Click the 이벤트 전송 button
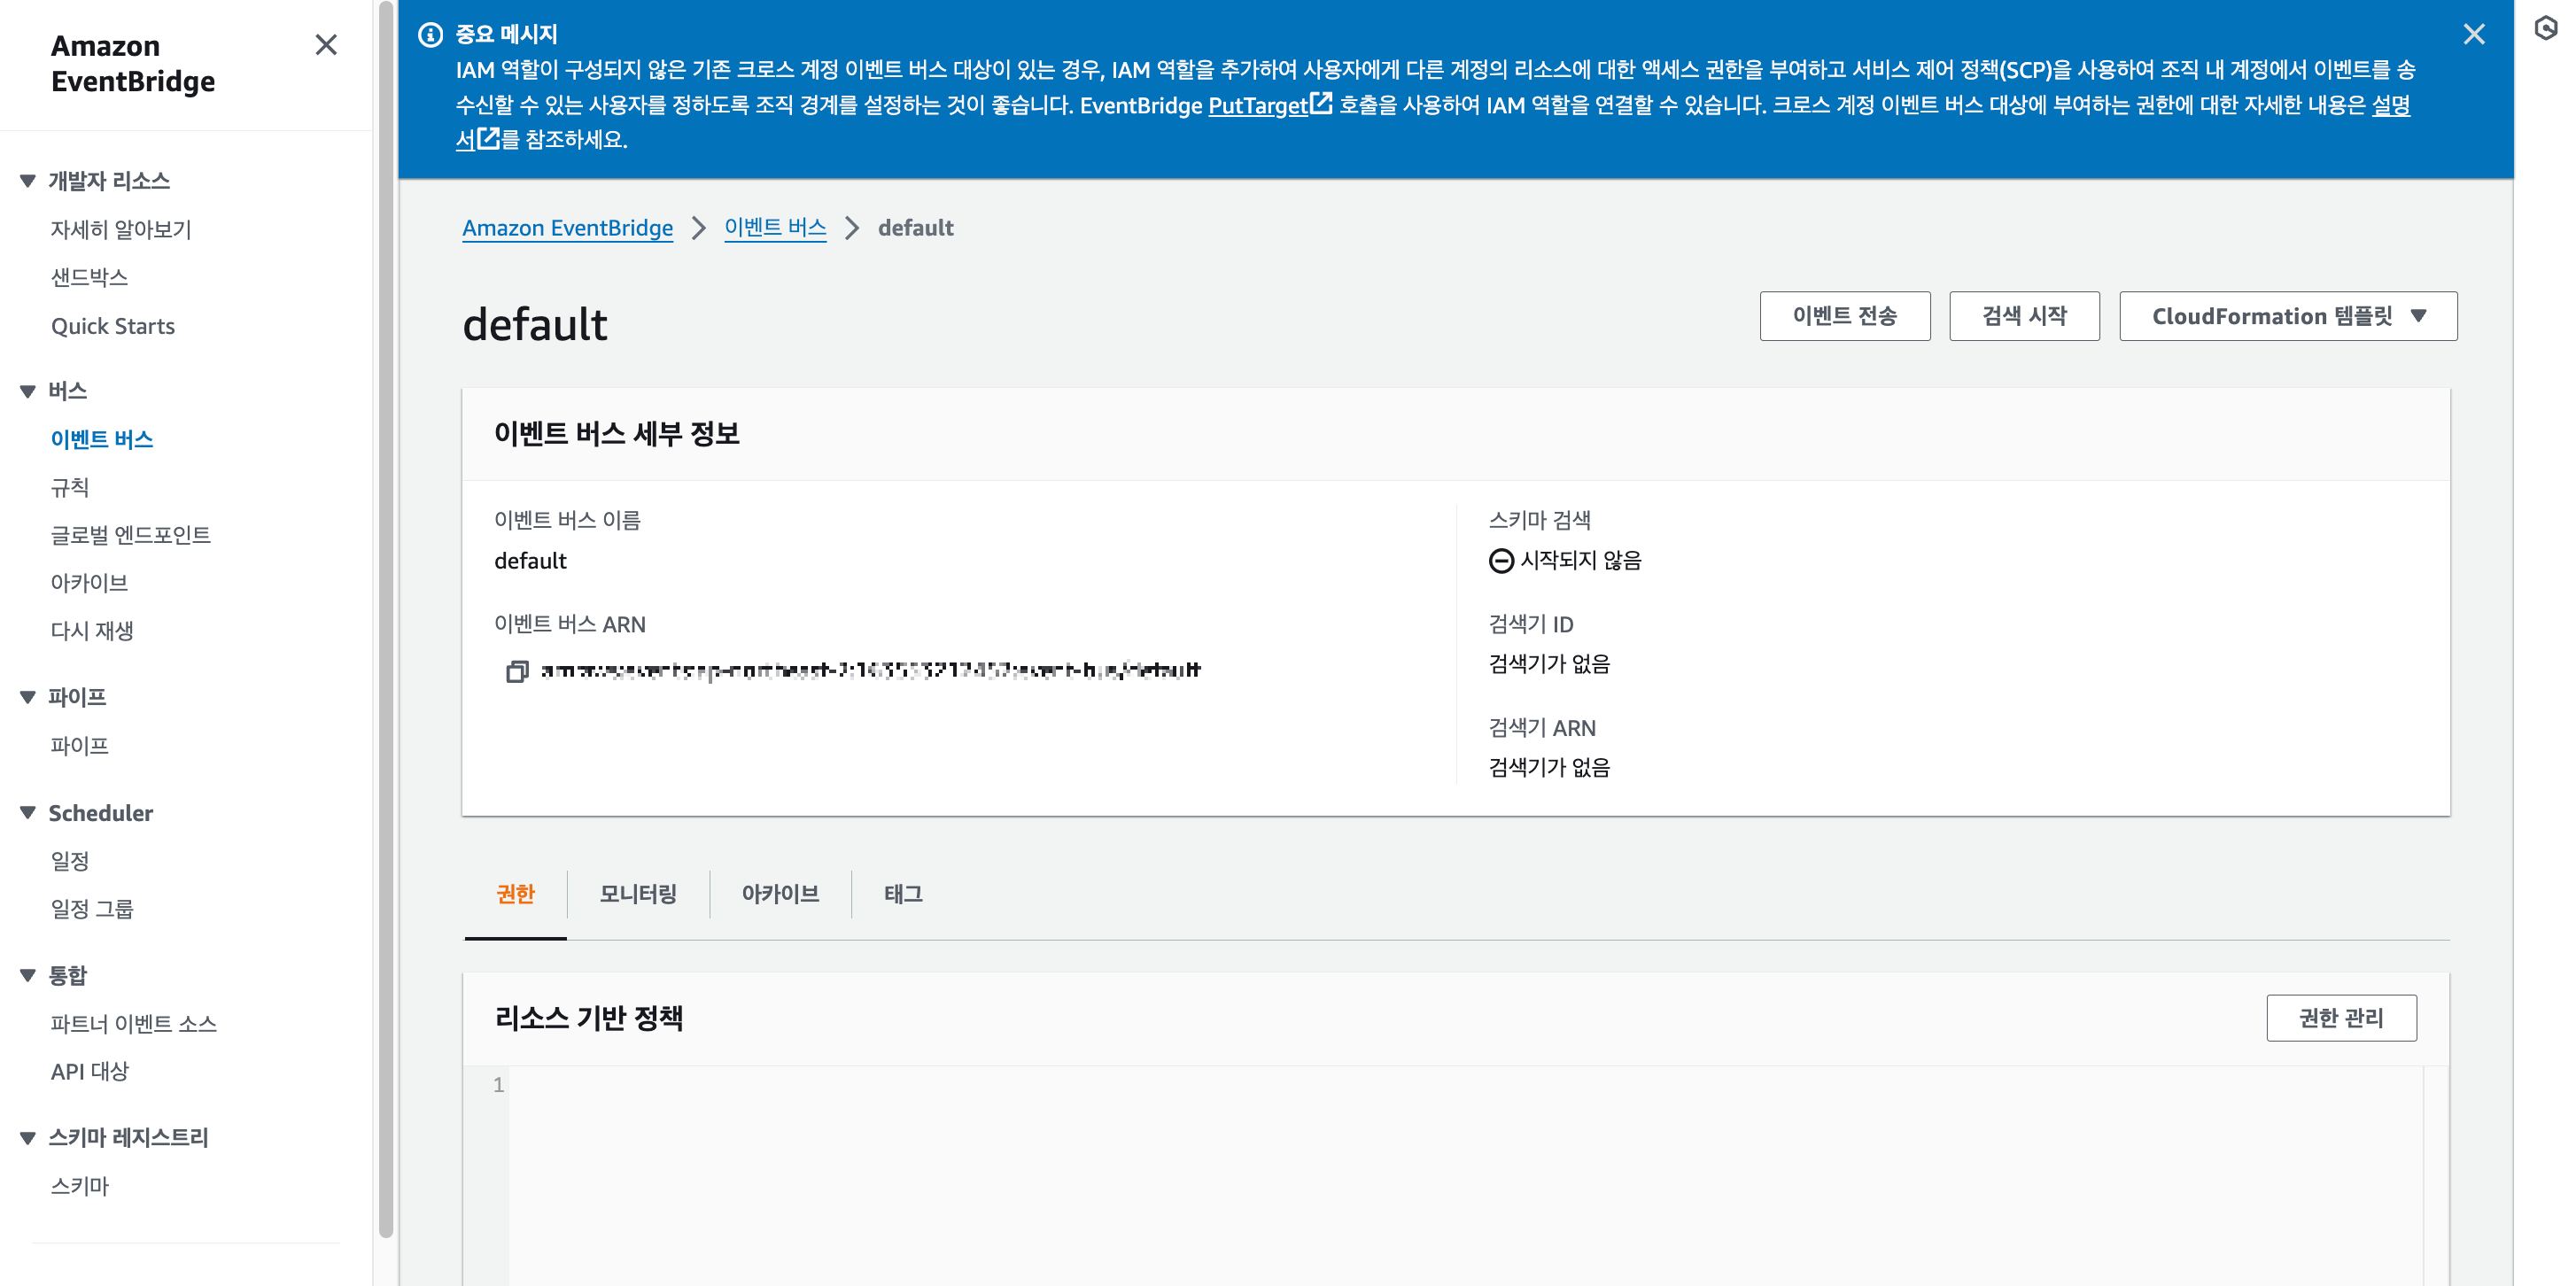 pos(1844,316)
